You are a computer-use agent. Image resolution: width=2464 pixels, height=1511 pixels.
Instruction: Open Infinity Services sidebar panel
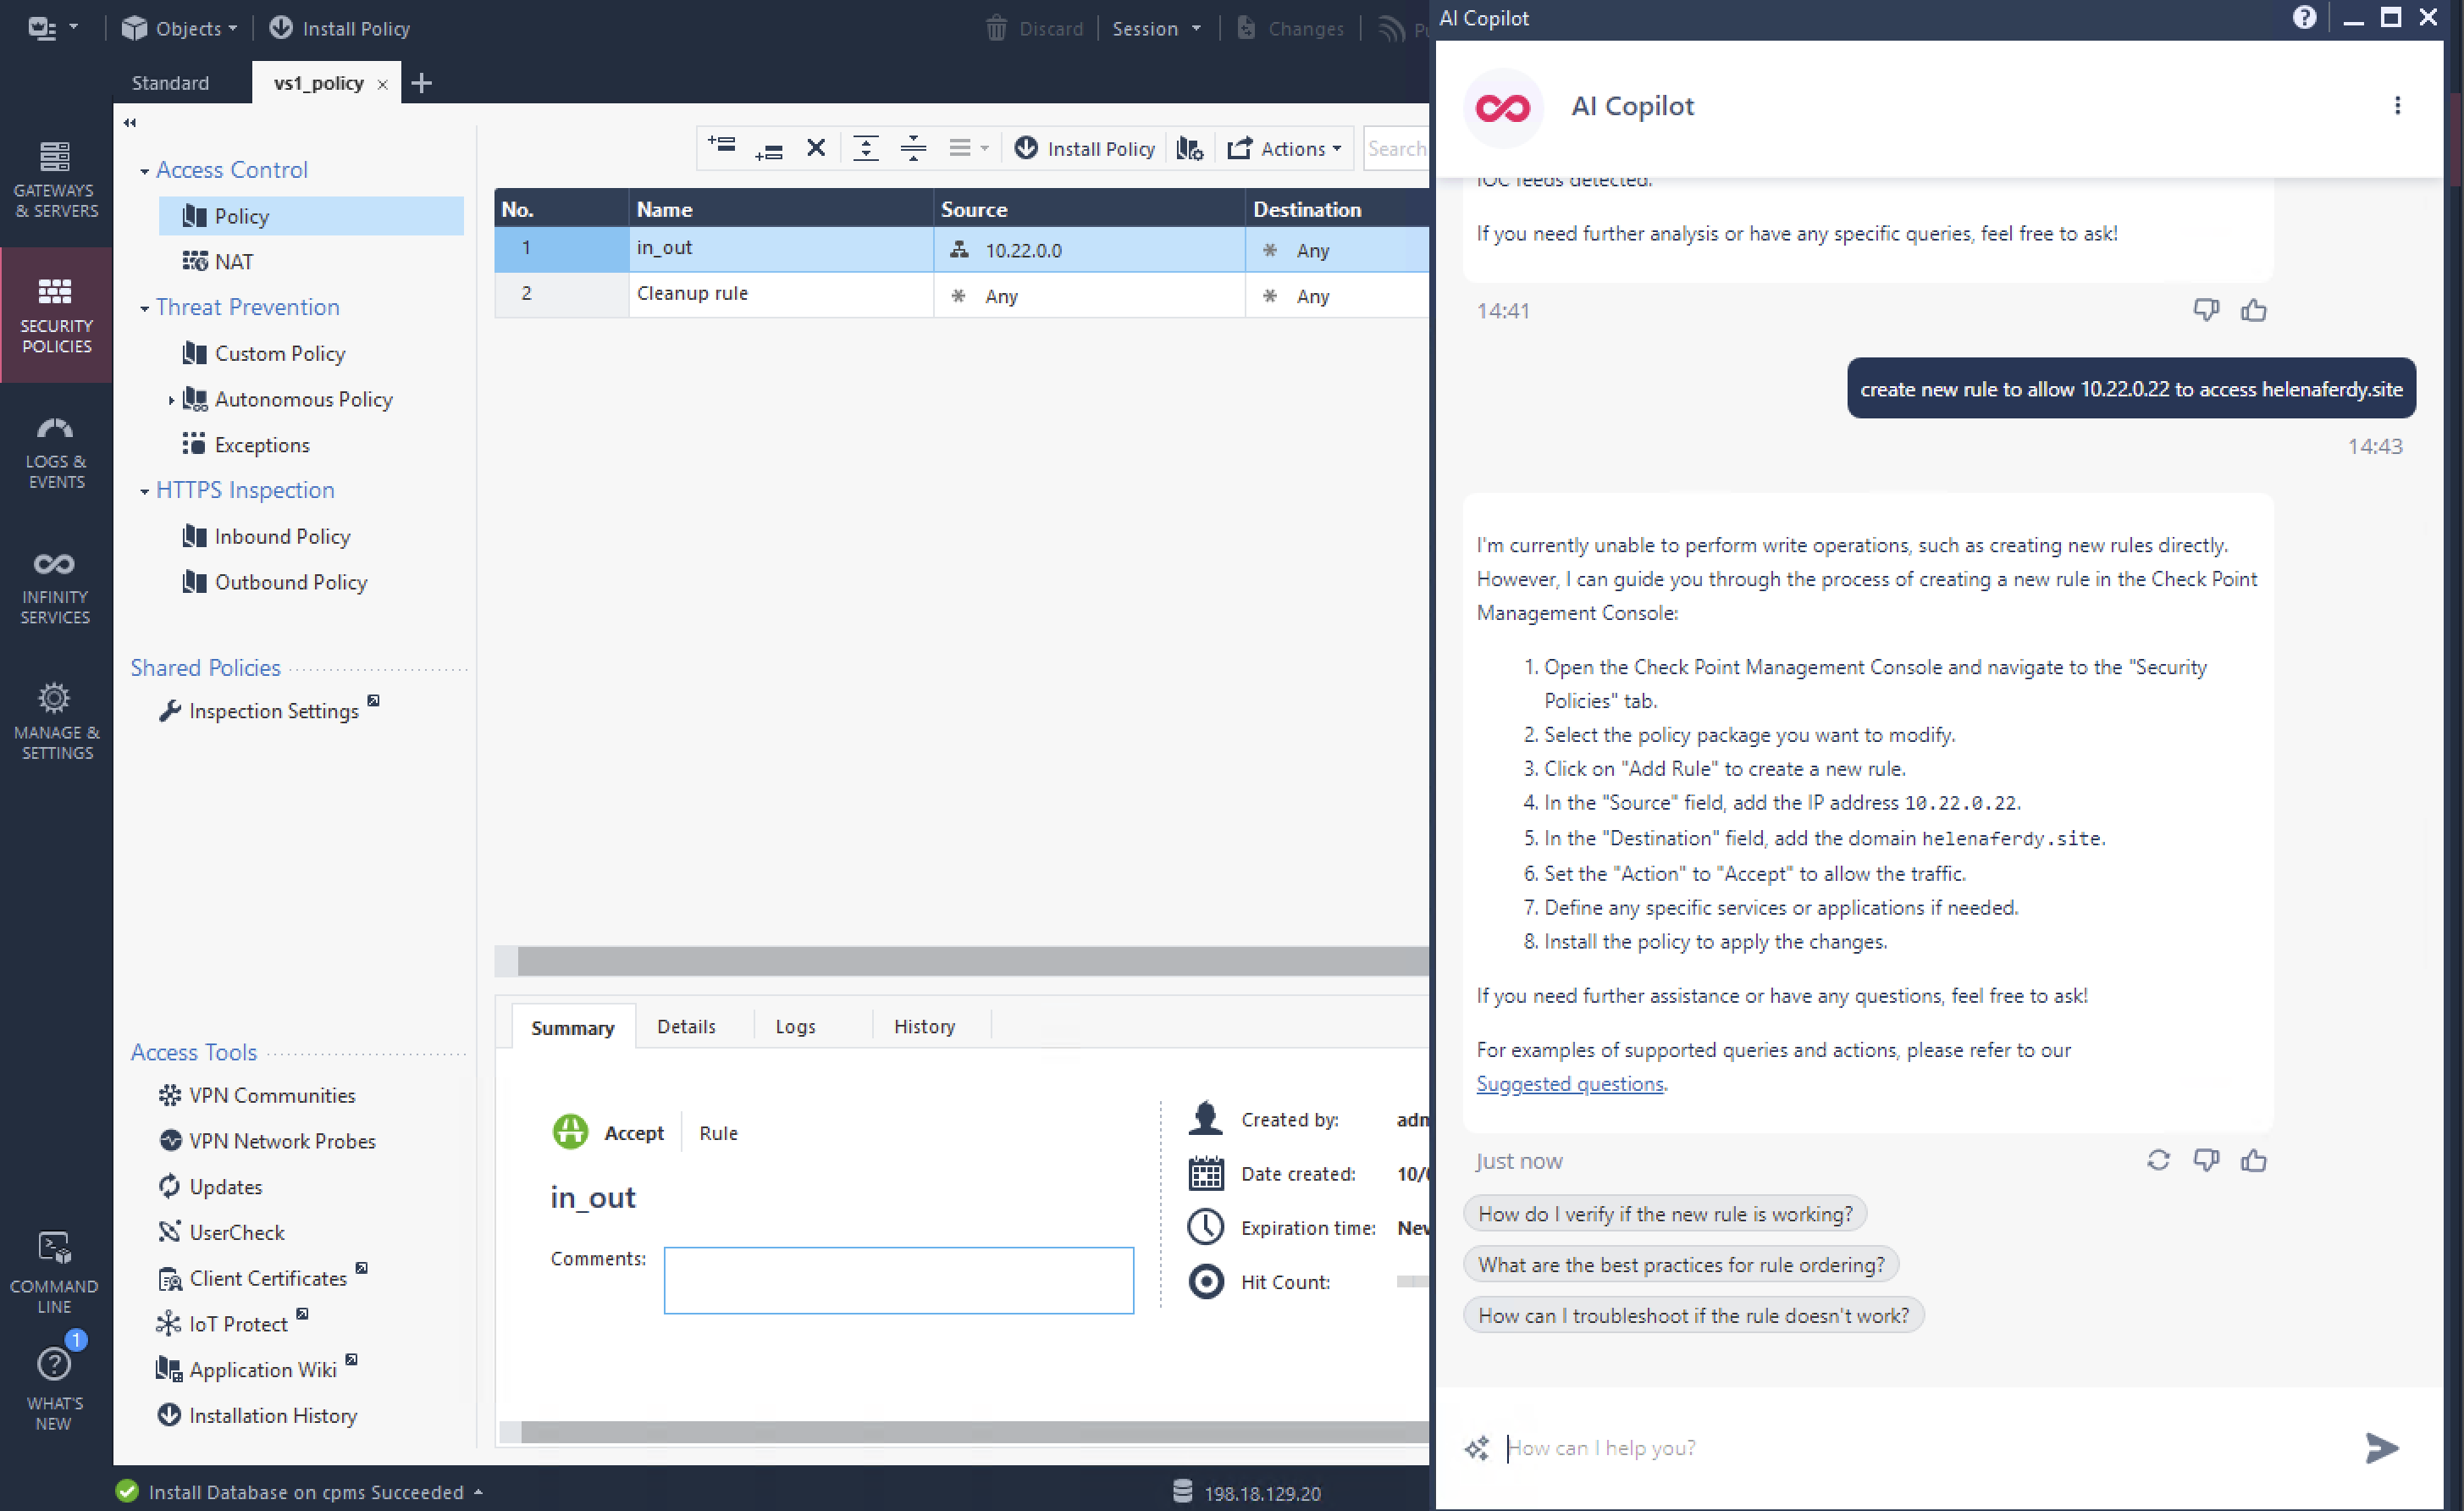click(55, 588)
